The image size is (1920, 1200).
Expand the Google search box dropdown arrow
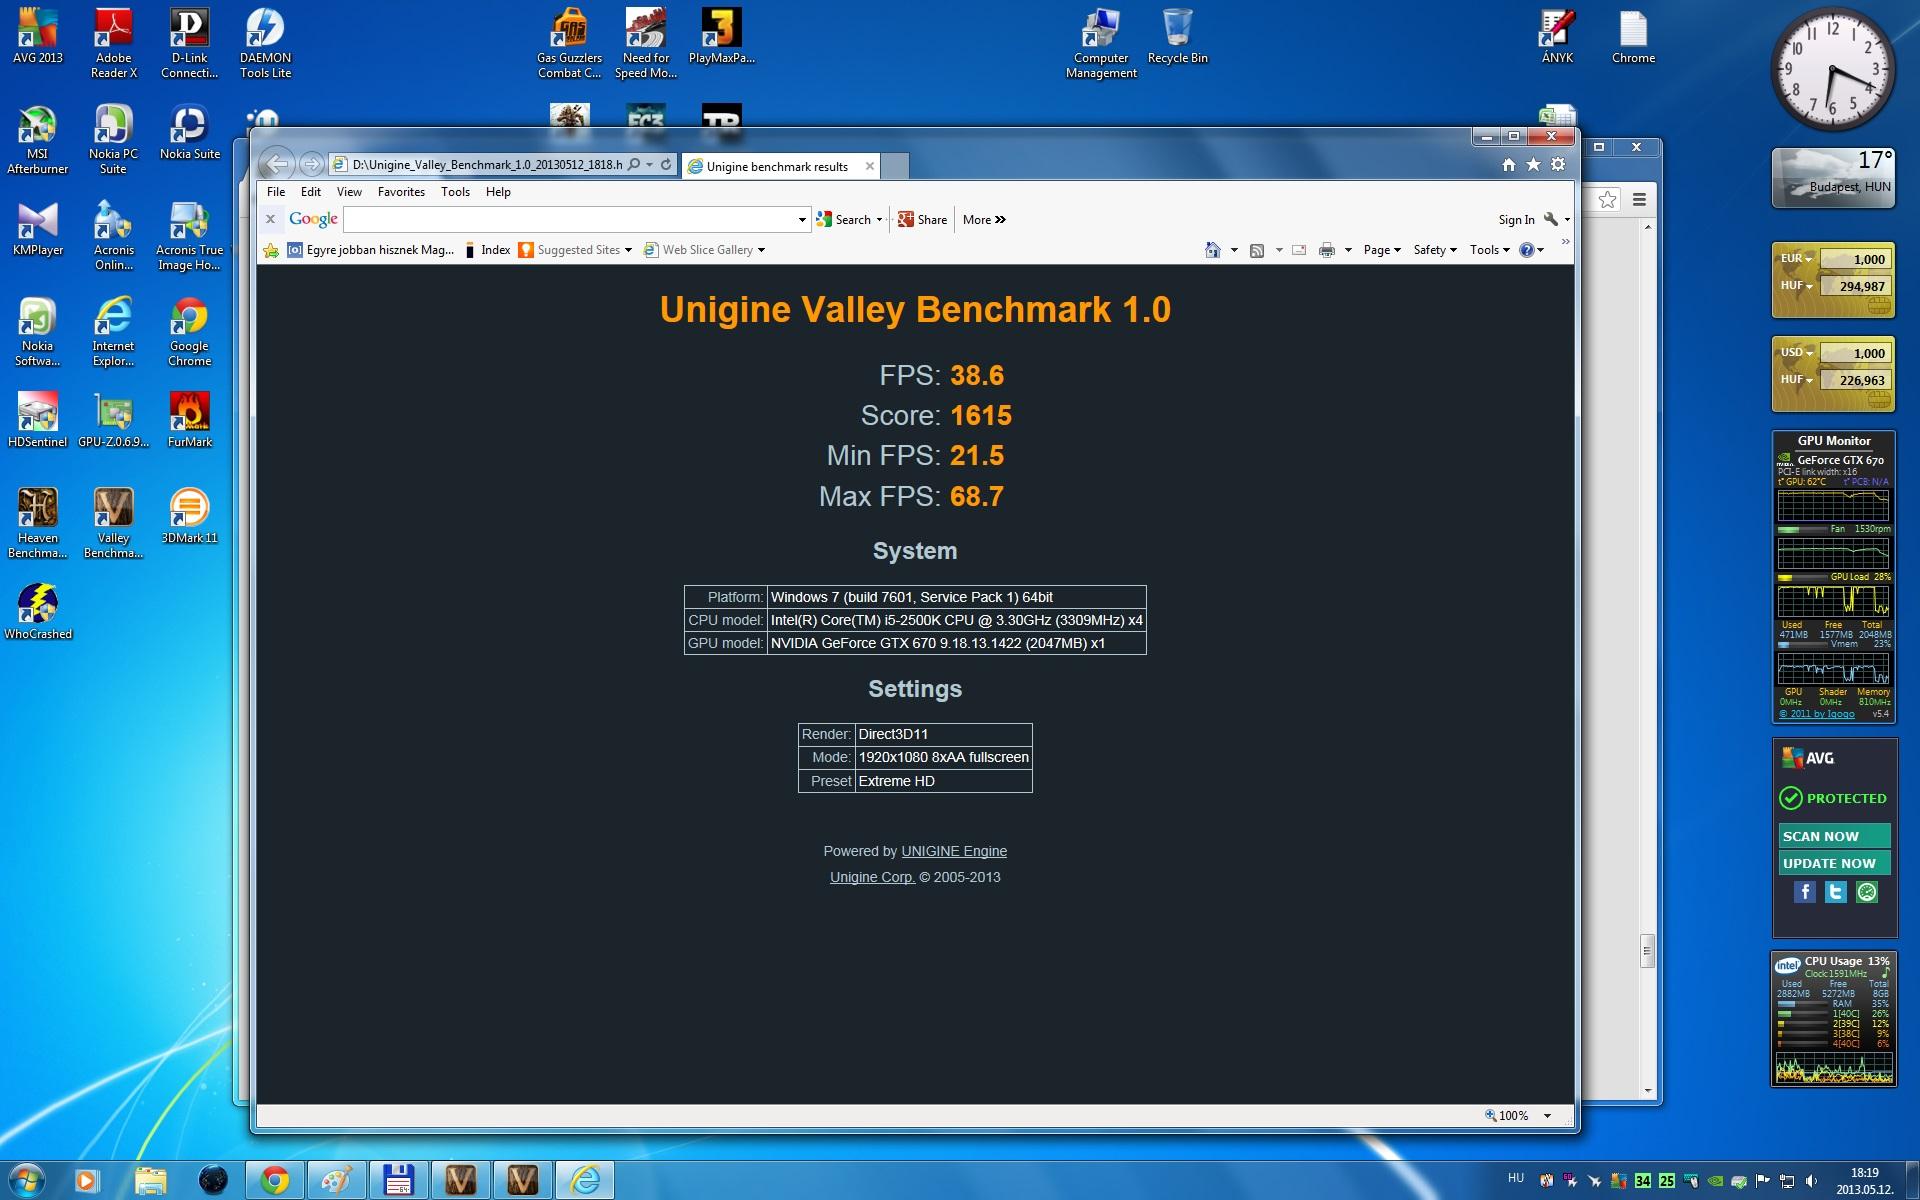coord(802,220)
